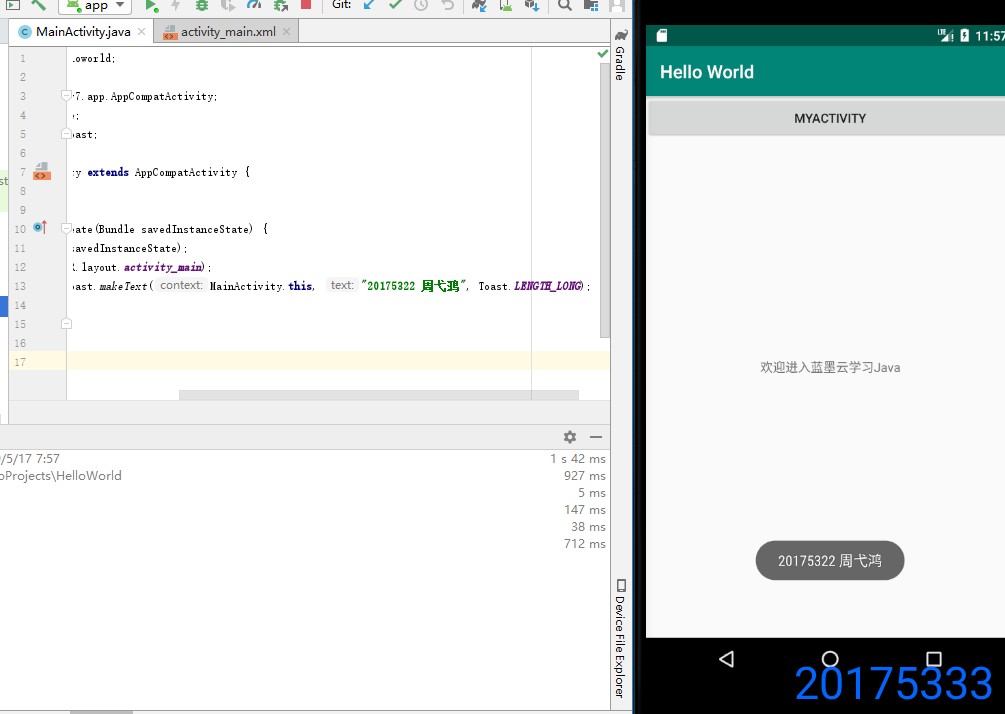The image size is (1005, 714).
Task: Close the MainActivity.java tab
Action: pos(142,31)
